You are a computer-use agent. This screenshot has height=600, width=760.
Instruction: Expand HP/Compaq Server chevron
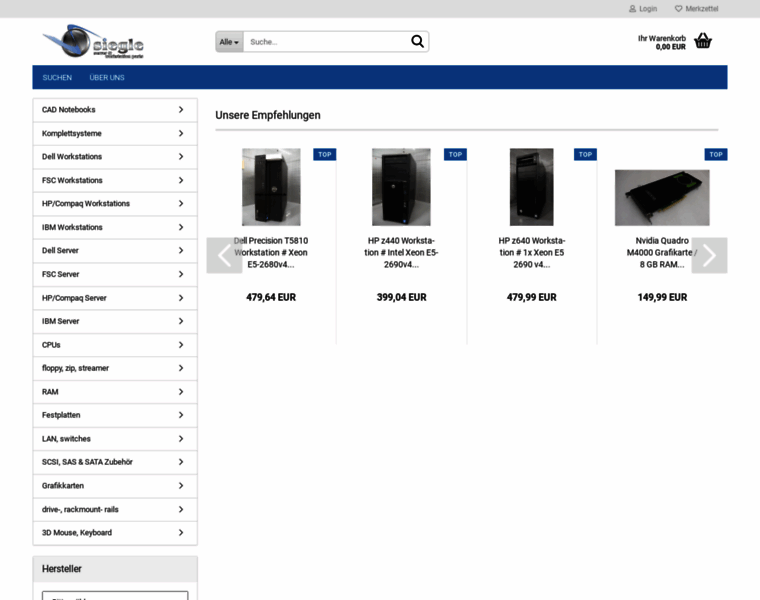181,298
